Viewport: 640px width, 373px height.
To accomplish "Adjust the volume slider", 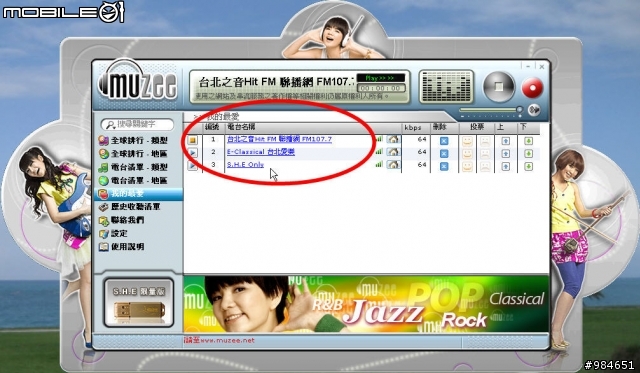I will pyautogui.click(x=491, y=110).
